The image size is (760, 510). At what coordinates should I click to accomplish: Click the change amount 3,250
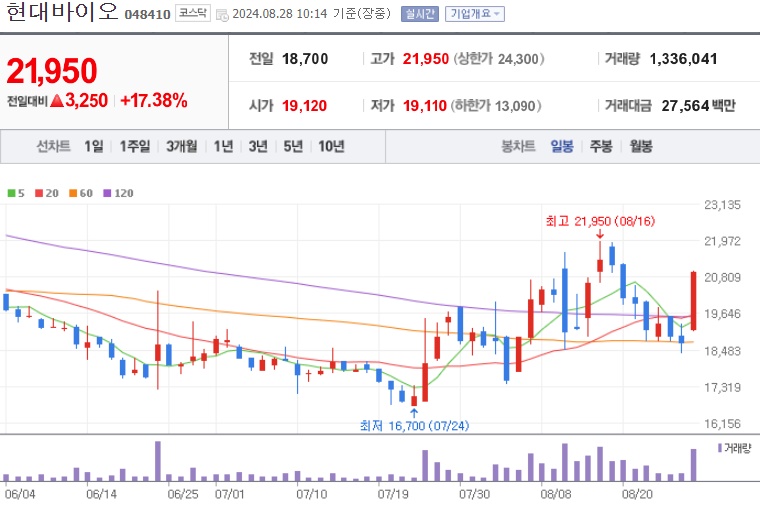[x=86, y=100]
